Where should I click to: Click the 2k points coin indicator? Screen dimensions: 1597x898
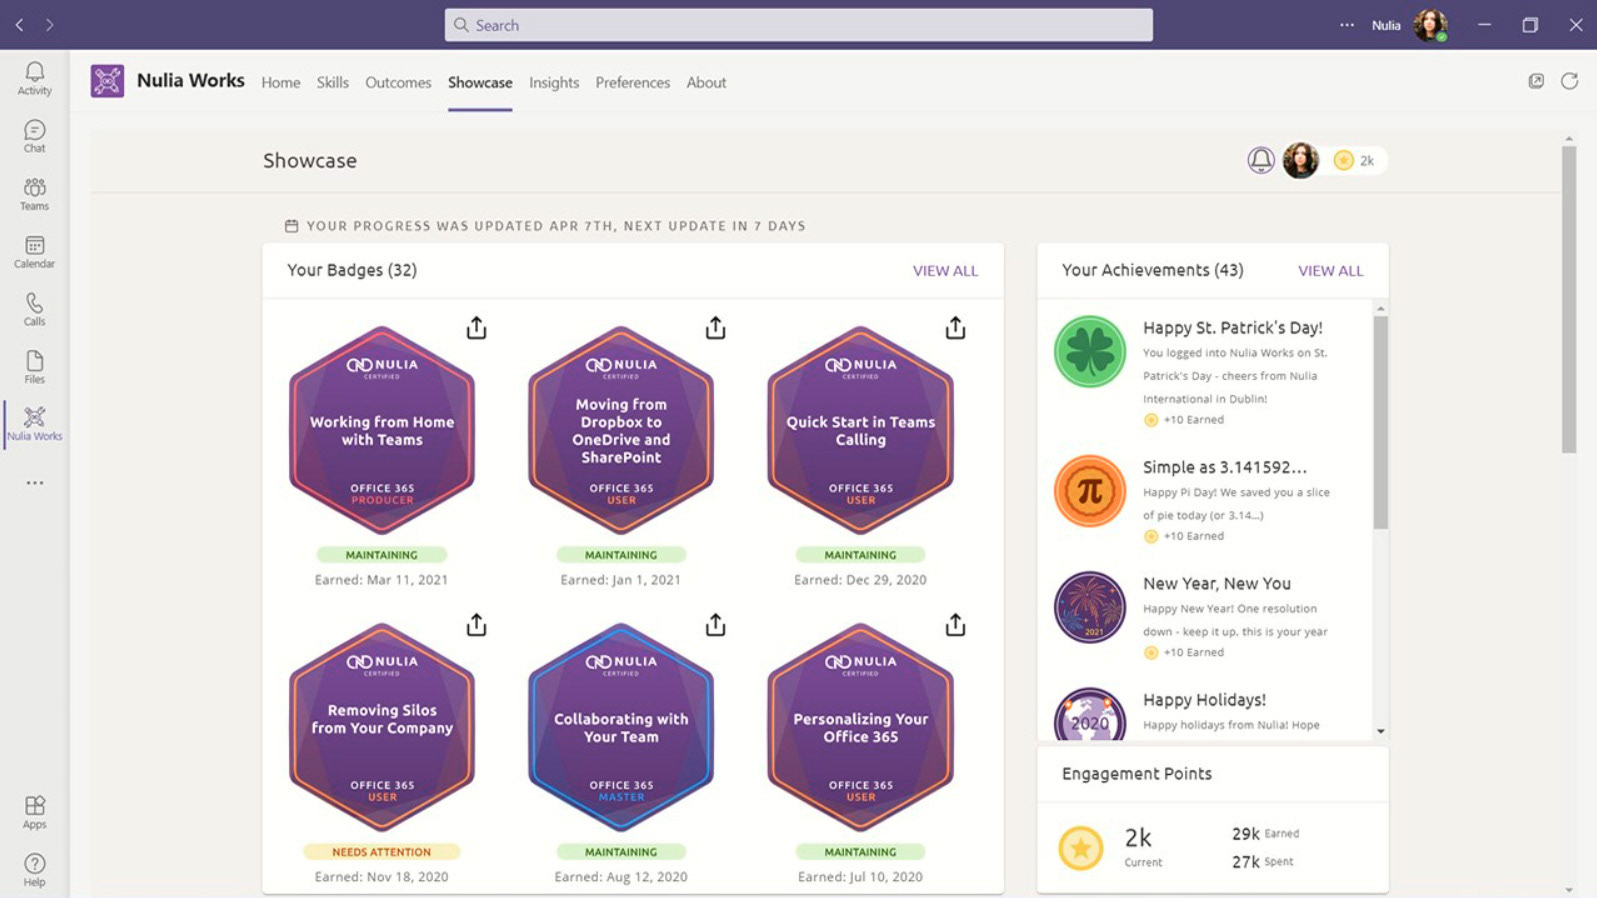click(1356, 160)
